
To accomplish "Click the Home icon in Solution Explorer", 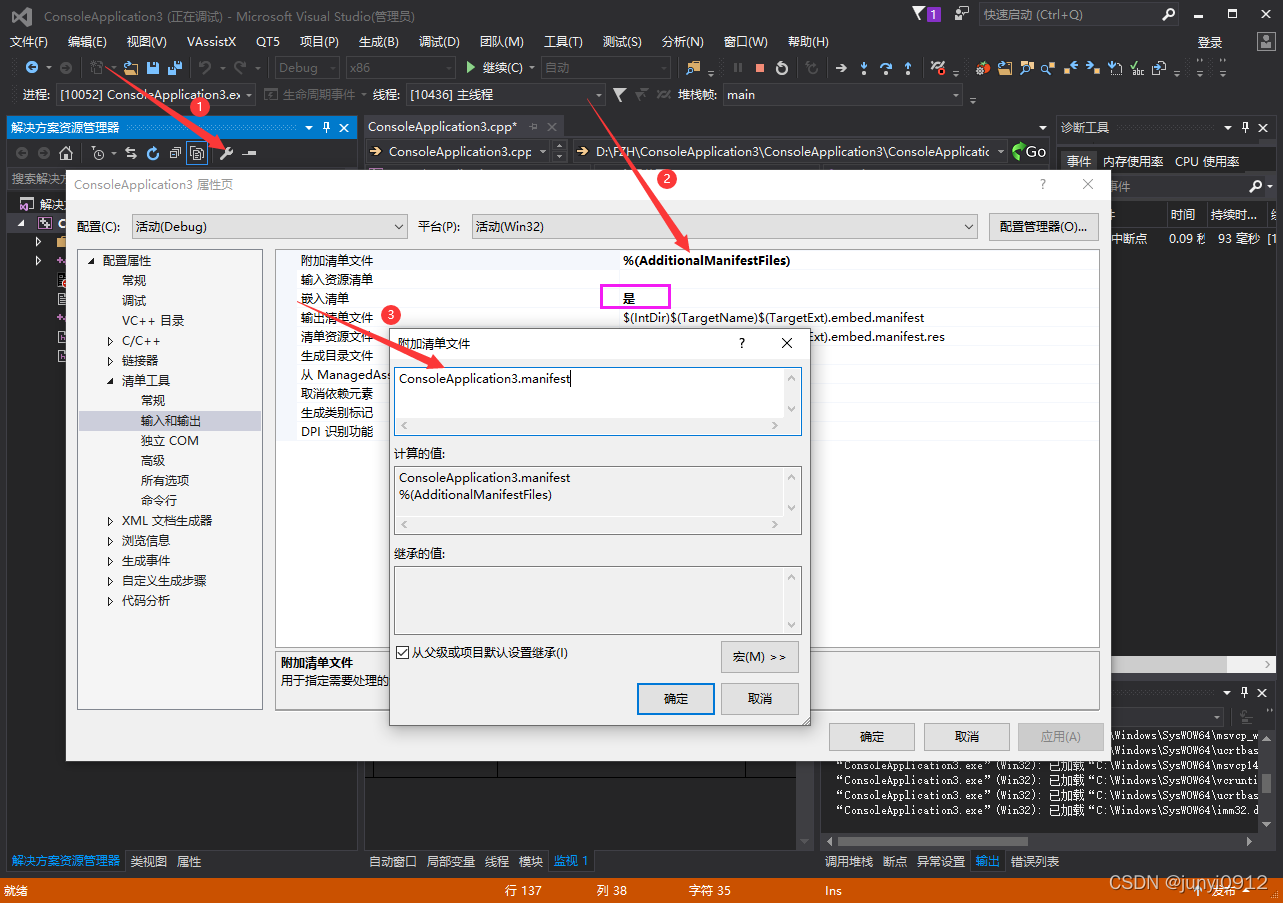I will point(66,153).
